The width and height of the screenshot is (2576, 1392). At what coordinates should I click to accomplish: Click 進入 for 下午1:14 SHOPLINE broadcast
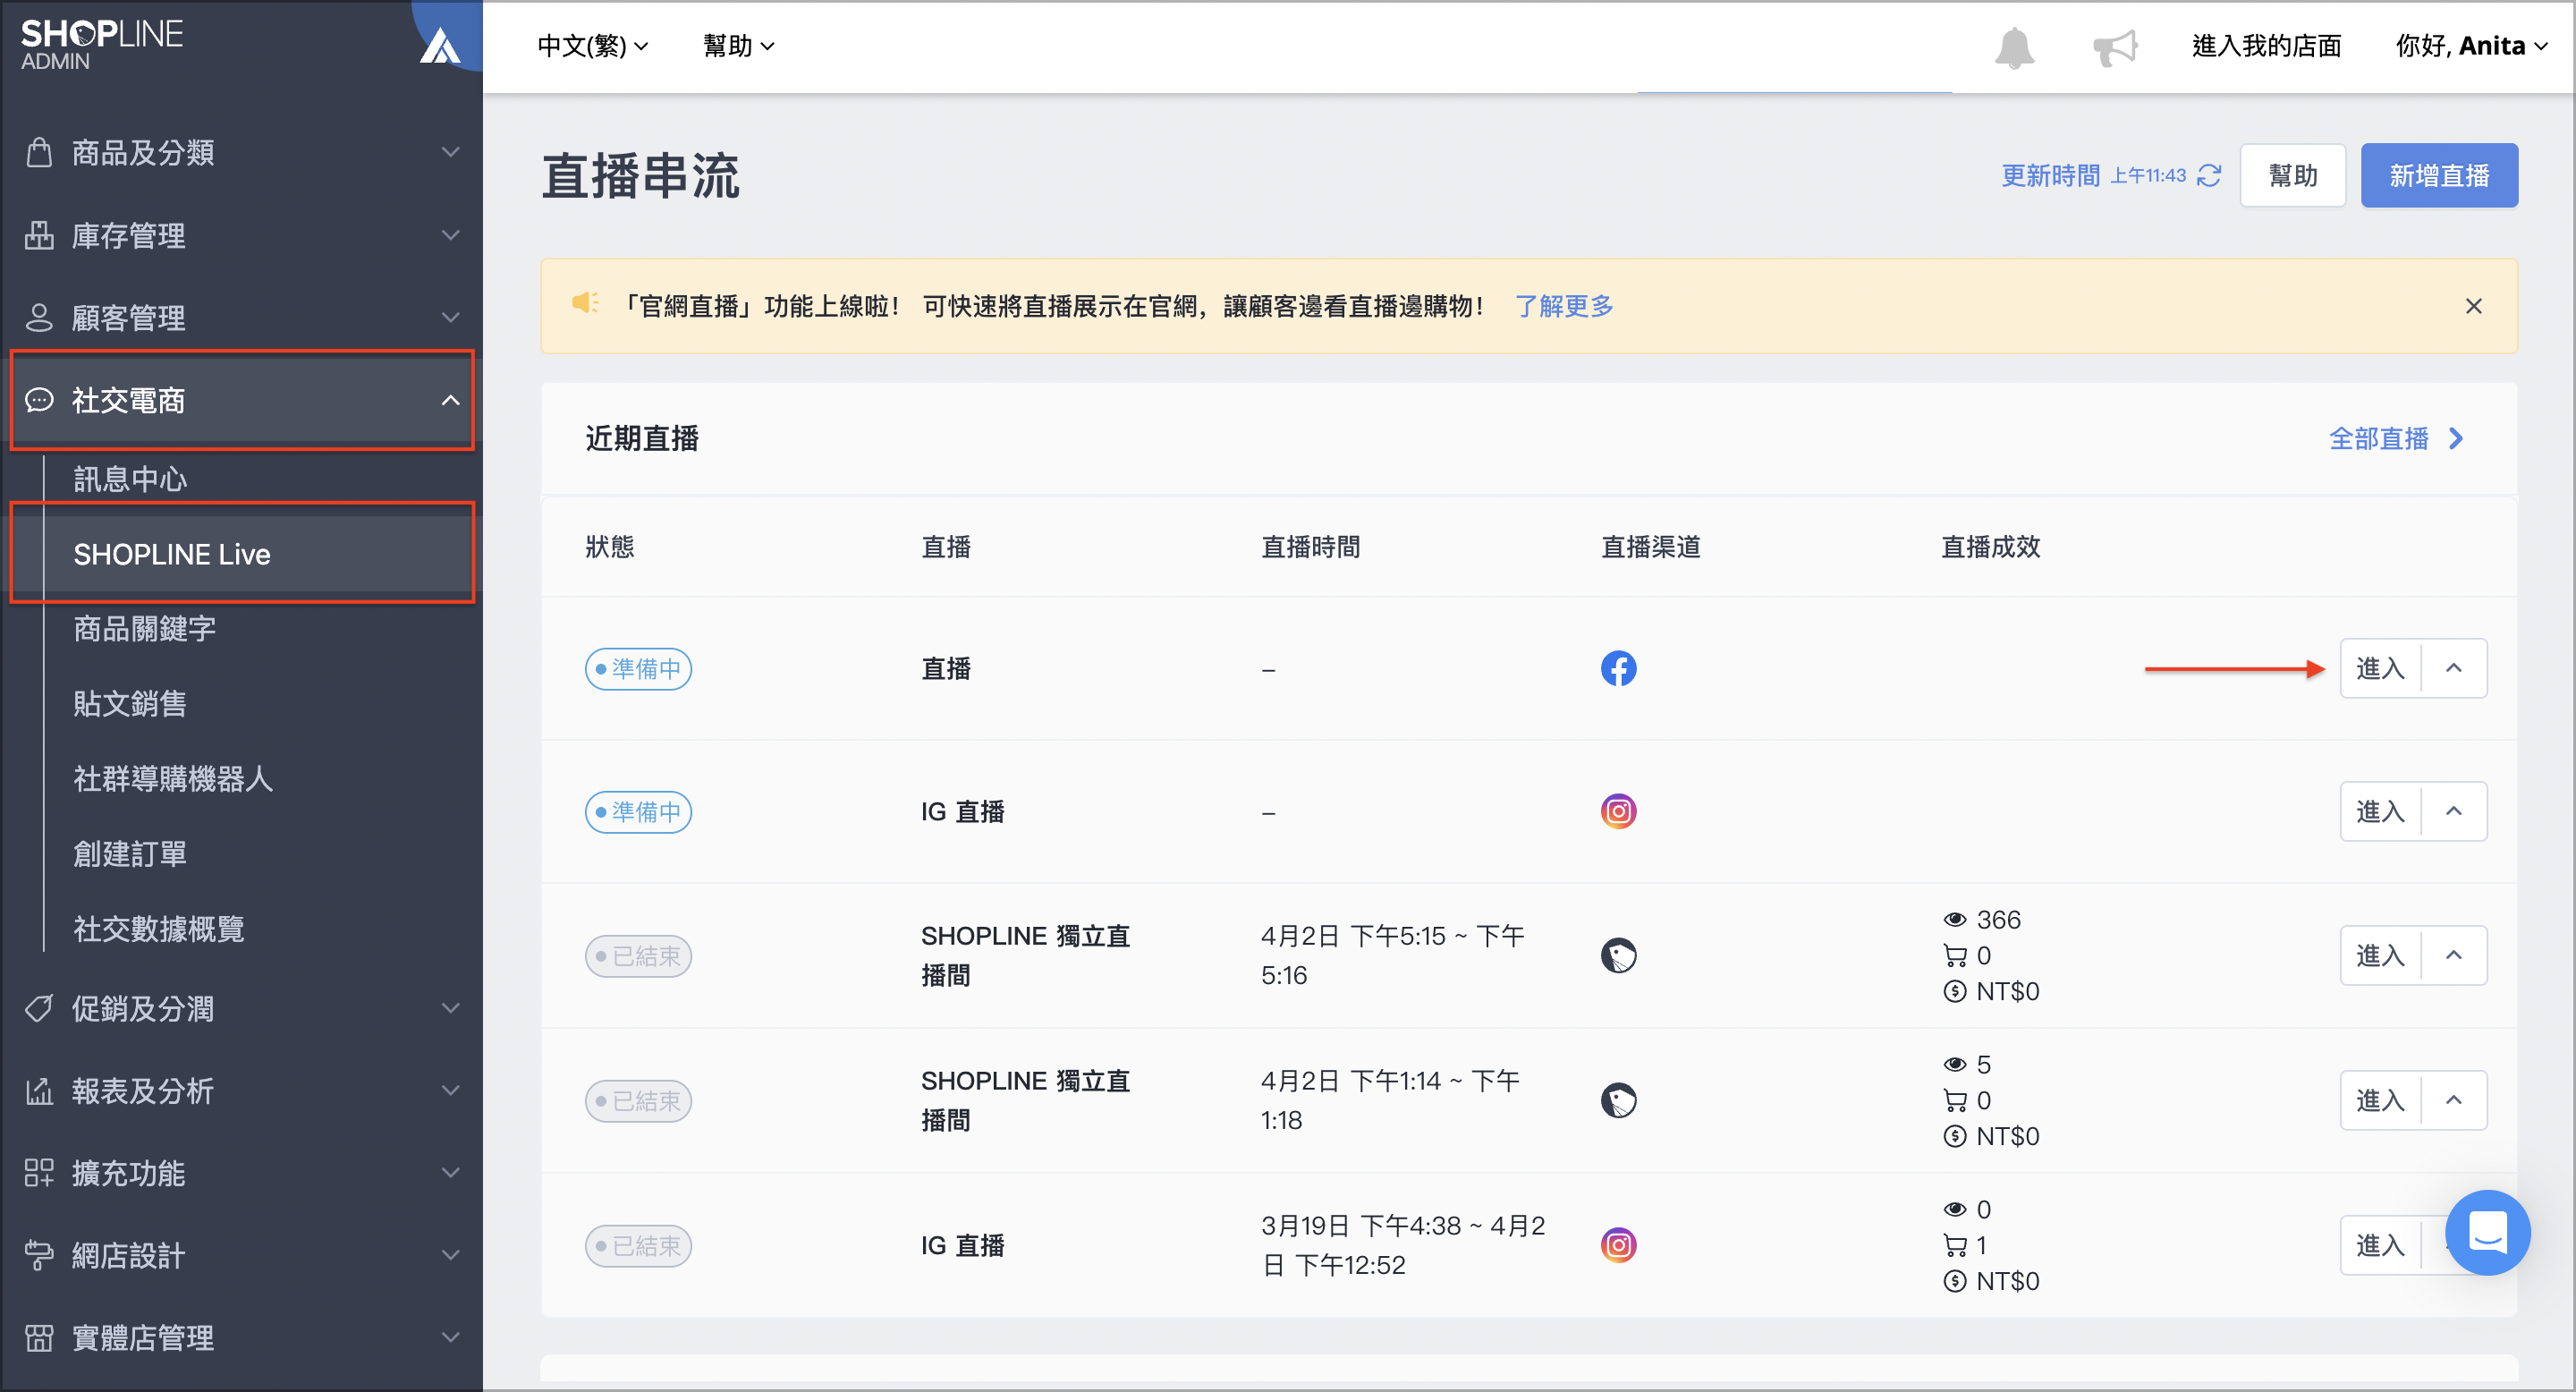[2380, 1100]
